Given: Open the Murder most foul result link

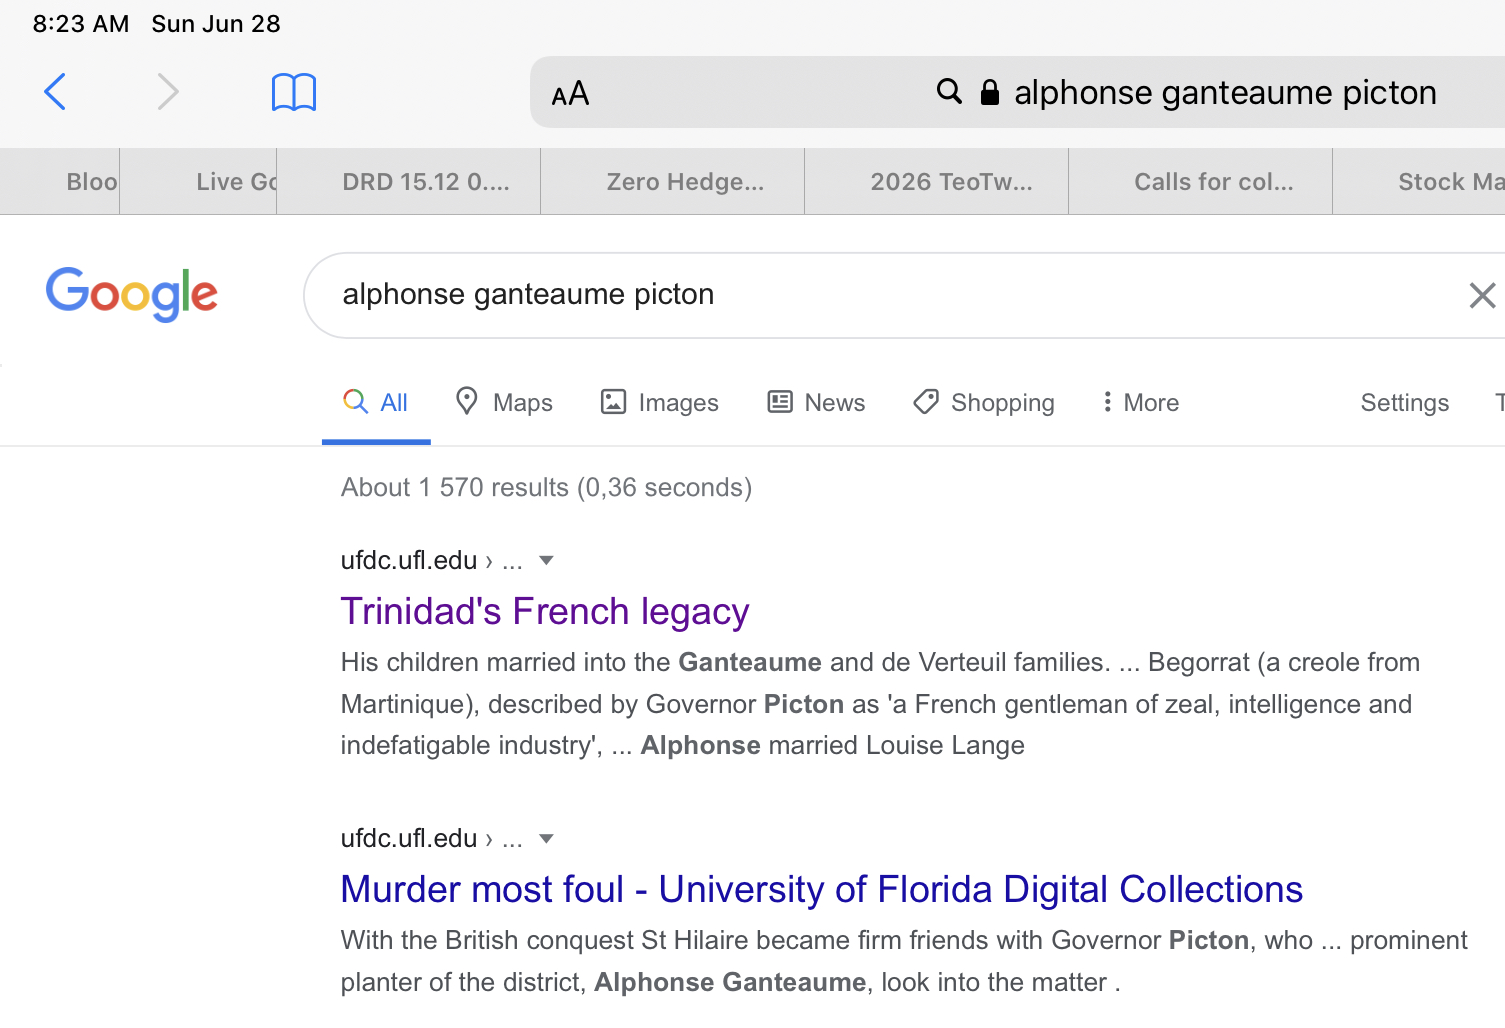Looking at the screenshot, I should point(821,889).
